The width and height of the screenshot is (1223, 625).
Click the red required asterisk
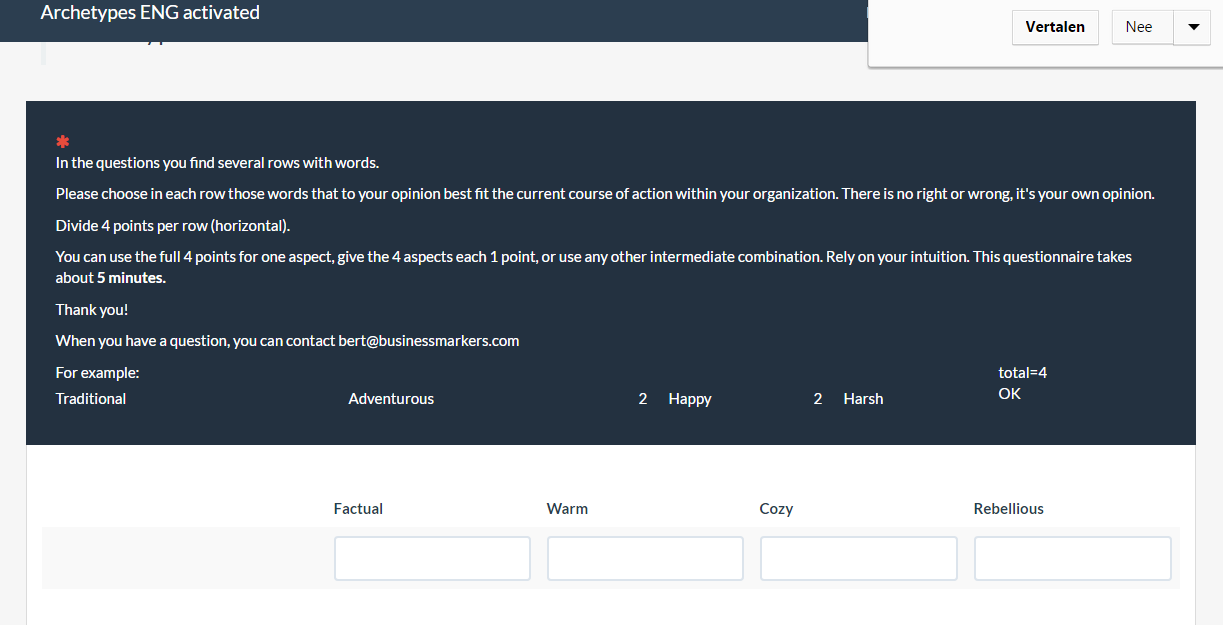point(62,142)
